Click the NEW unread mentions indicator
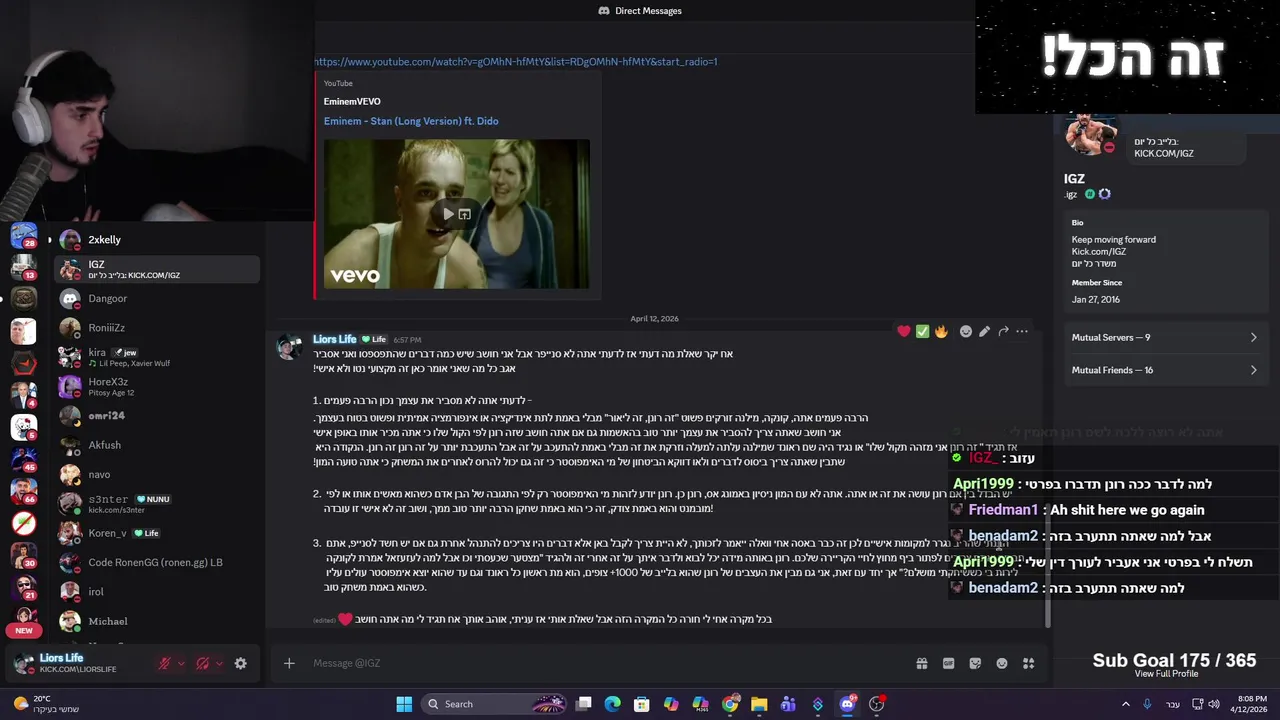Screen dimensions: 1280x720 [24, 631]
